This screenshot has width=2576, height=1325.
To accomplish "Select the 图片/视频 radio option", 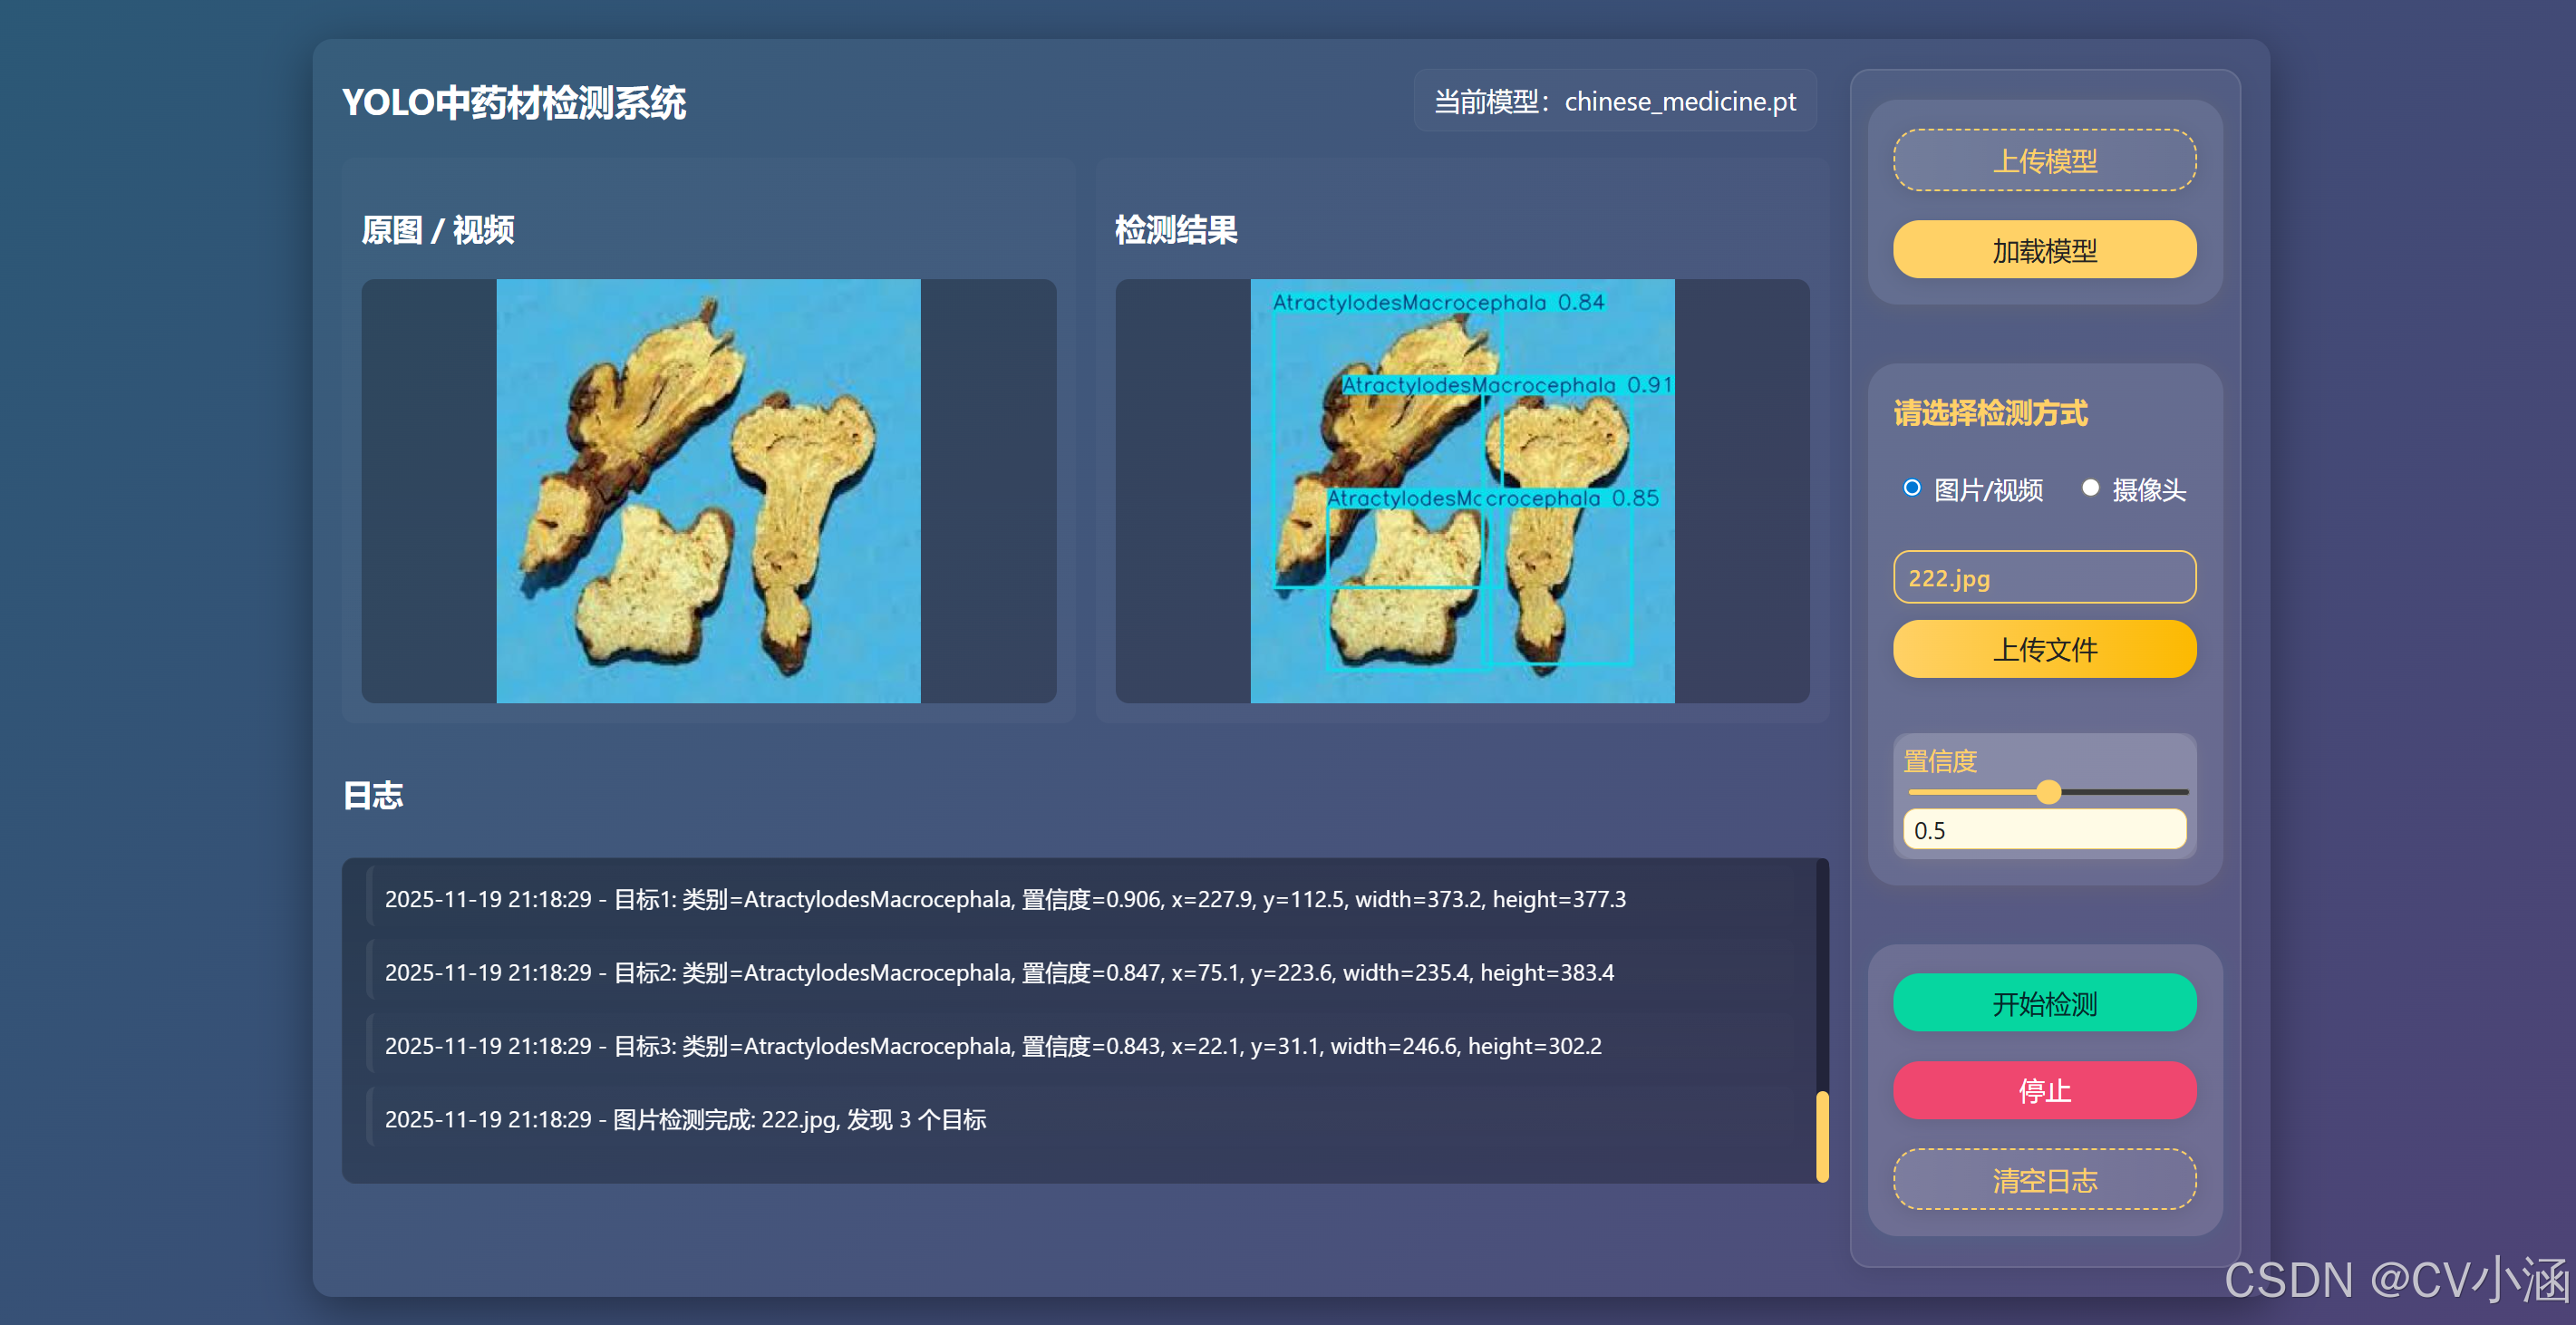I will [1911, 488].
